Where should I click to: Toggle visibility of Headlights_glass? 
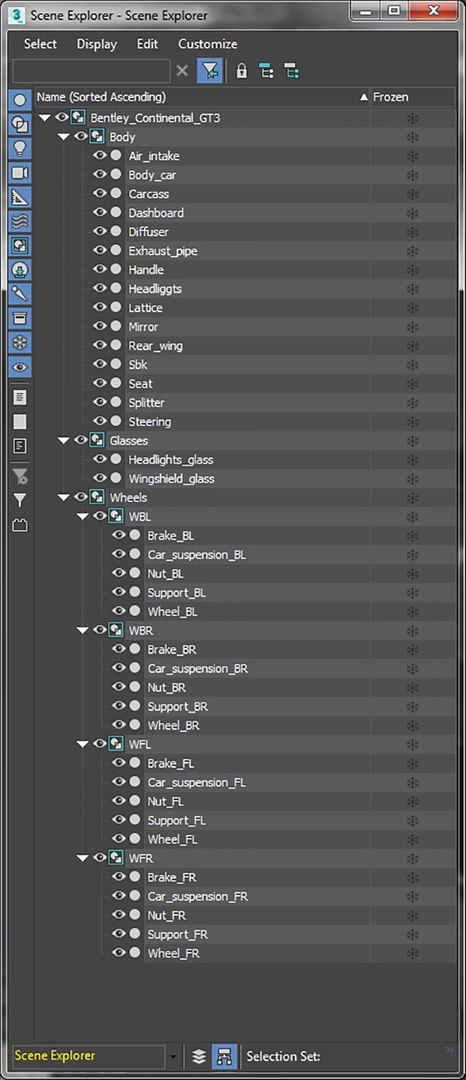(x=100, y=459)
